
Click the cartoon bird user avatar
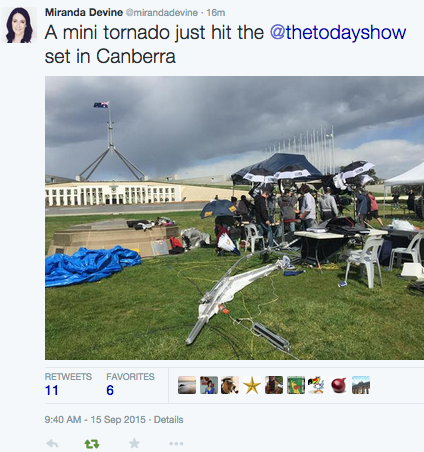[316, 385]
